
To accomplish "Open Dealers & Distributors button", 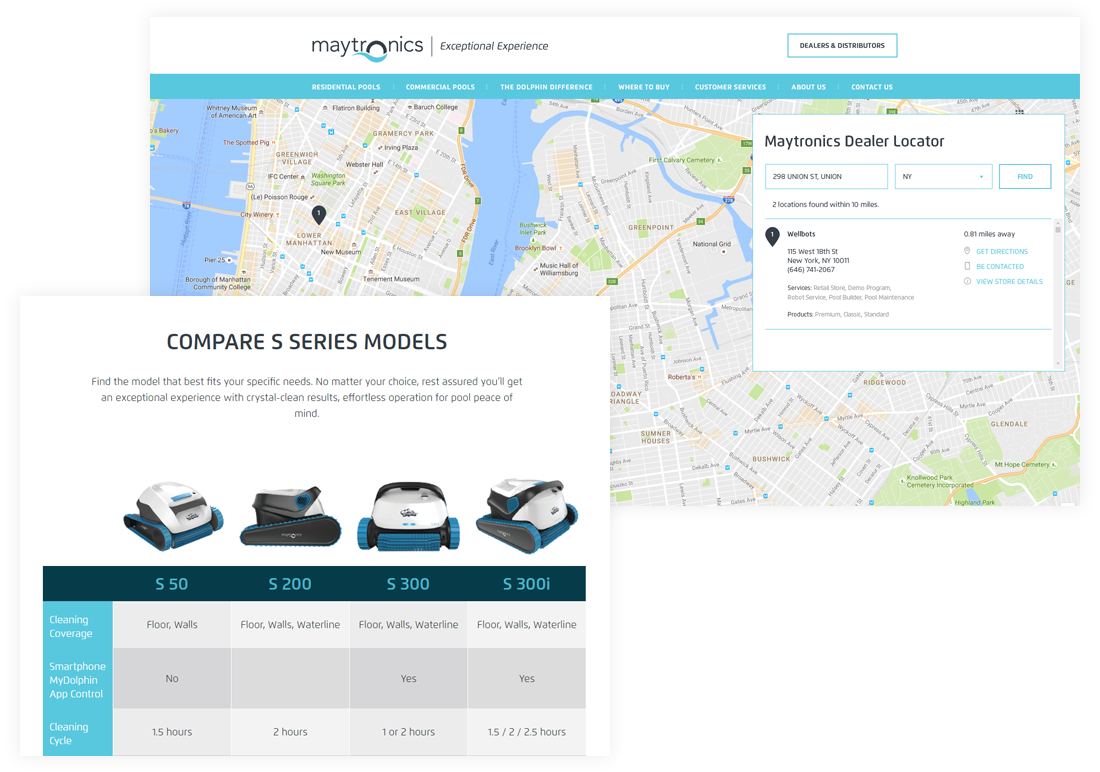I will pos(842,46).
